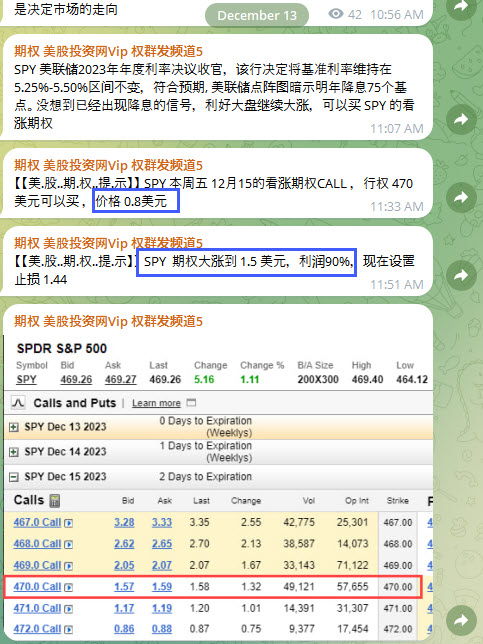483x644 pixels.
Task: Open the 472.0 Call link
Action: tap(37, 629)
